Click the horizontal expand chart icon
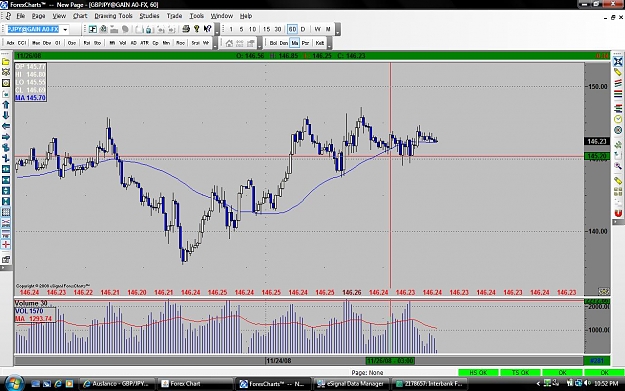The image size is (625, 391). point(6,169)
